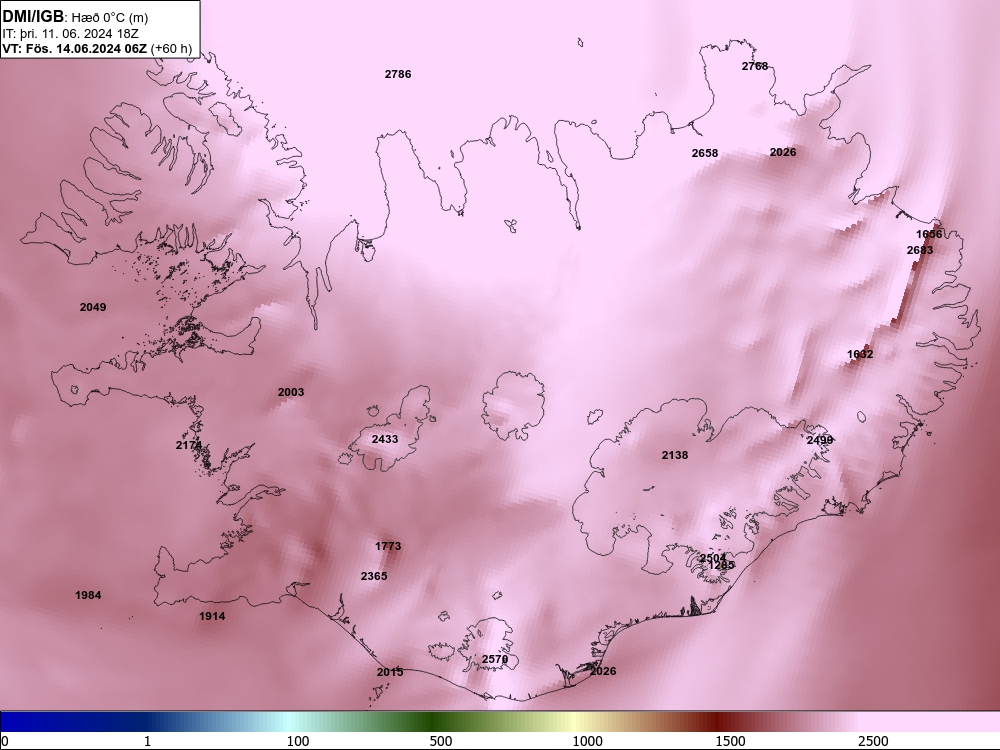Click the 'Hæð 0°C (m)' parameter label
The image size is (1000, 750).
tap(110, 18)
